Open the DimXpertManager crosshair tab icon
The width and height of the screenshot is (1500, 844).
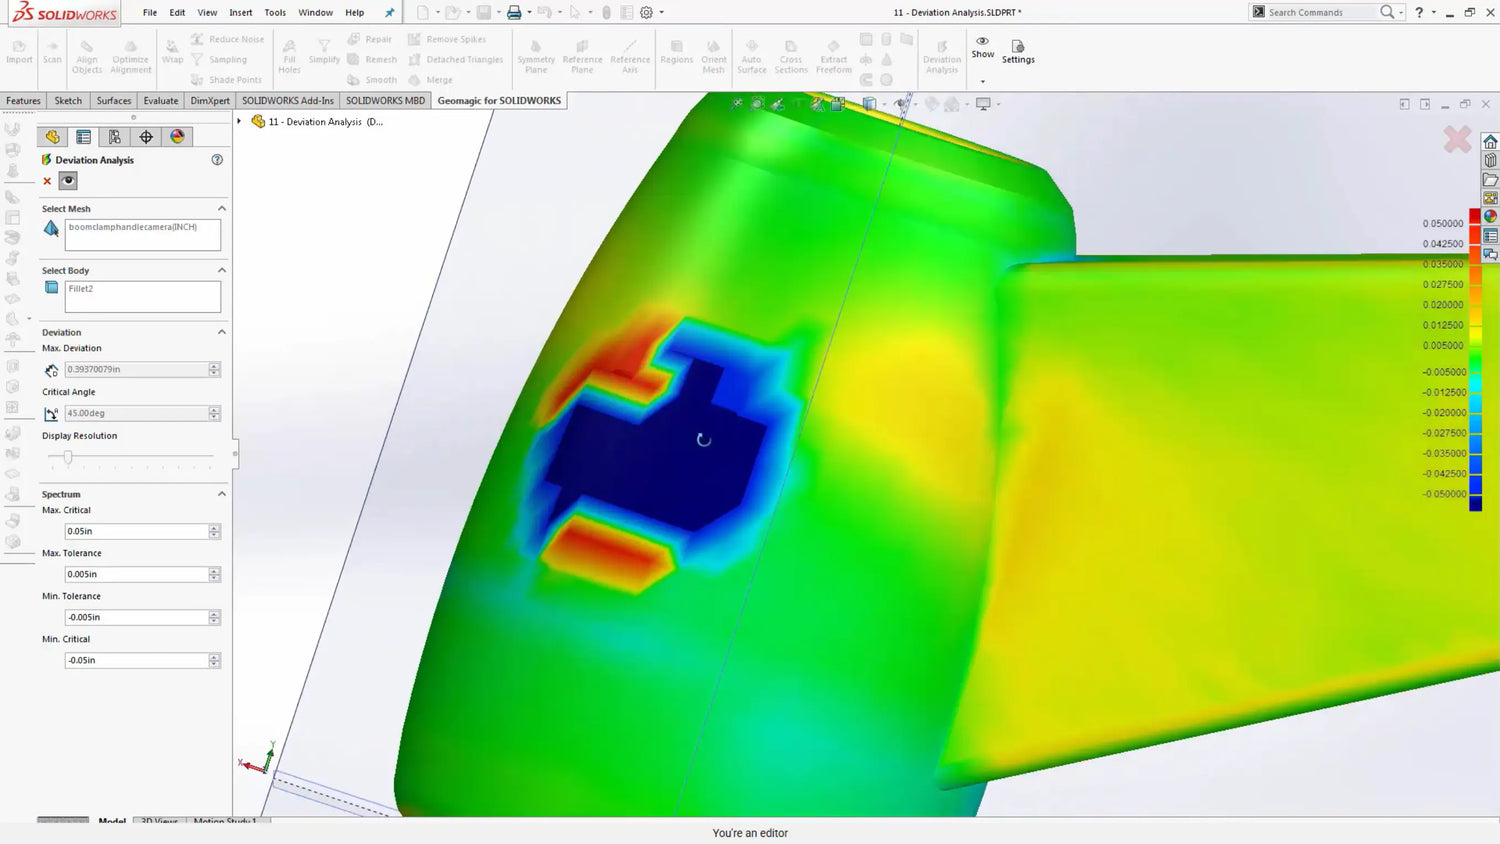coord(146,137)
